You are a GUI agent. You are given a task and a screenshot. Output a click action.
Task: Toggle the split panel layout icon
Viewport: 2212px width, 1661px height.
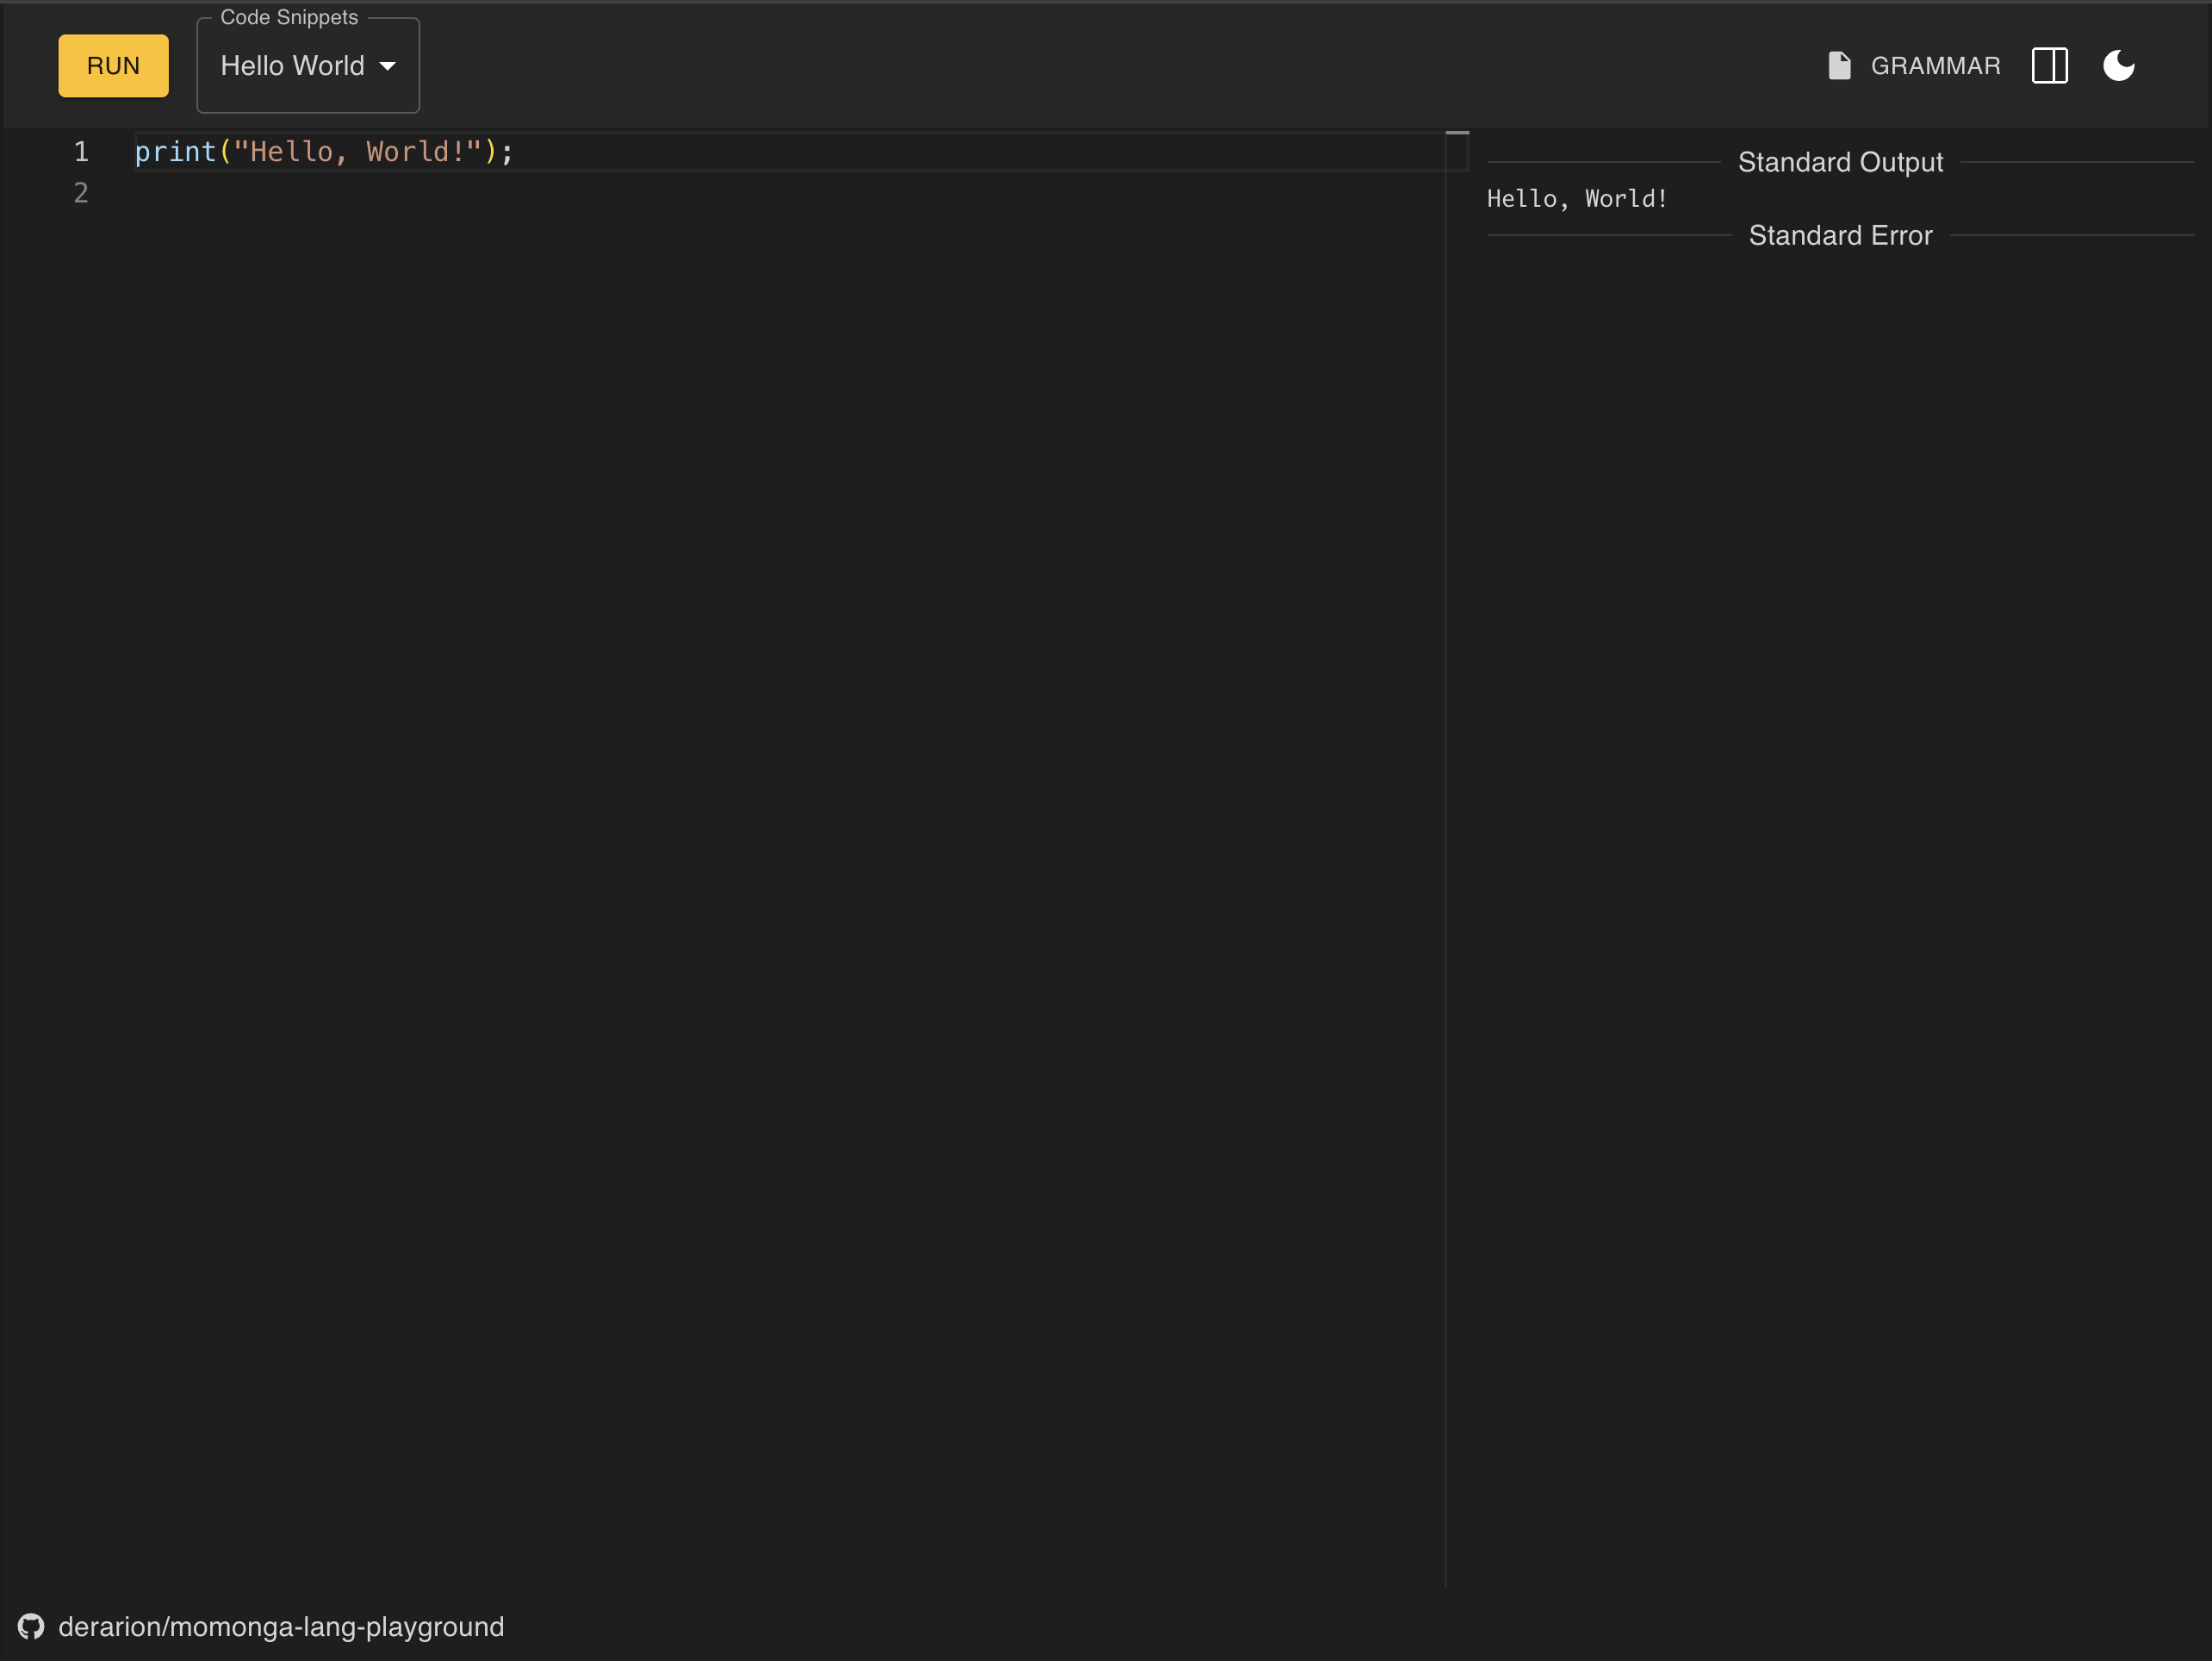click(x=2049, y=66)
